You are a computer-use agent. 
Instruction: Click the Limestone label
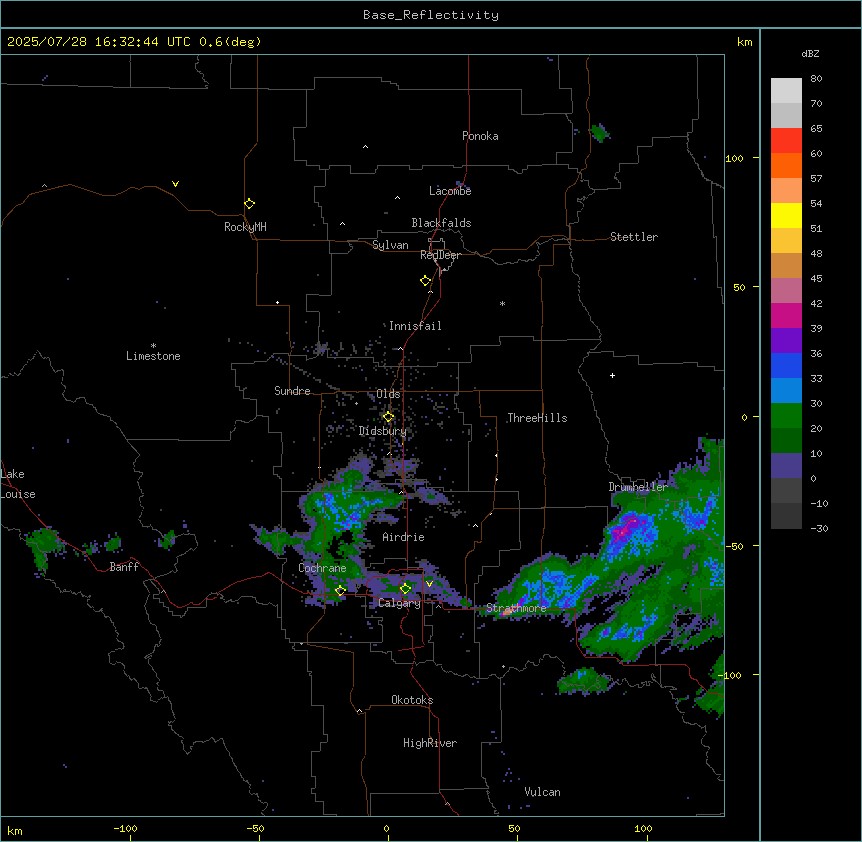(153, 356)
